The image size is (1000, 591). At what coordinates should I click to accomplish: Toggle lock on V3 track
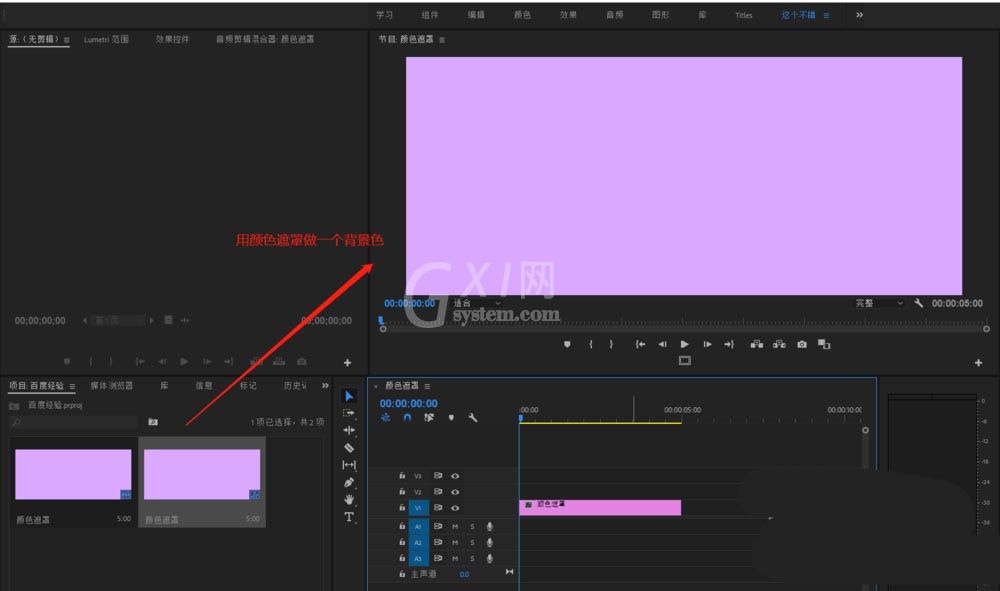[402, 476]
